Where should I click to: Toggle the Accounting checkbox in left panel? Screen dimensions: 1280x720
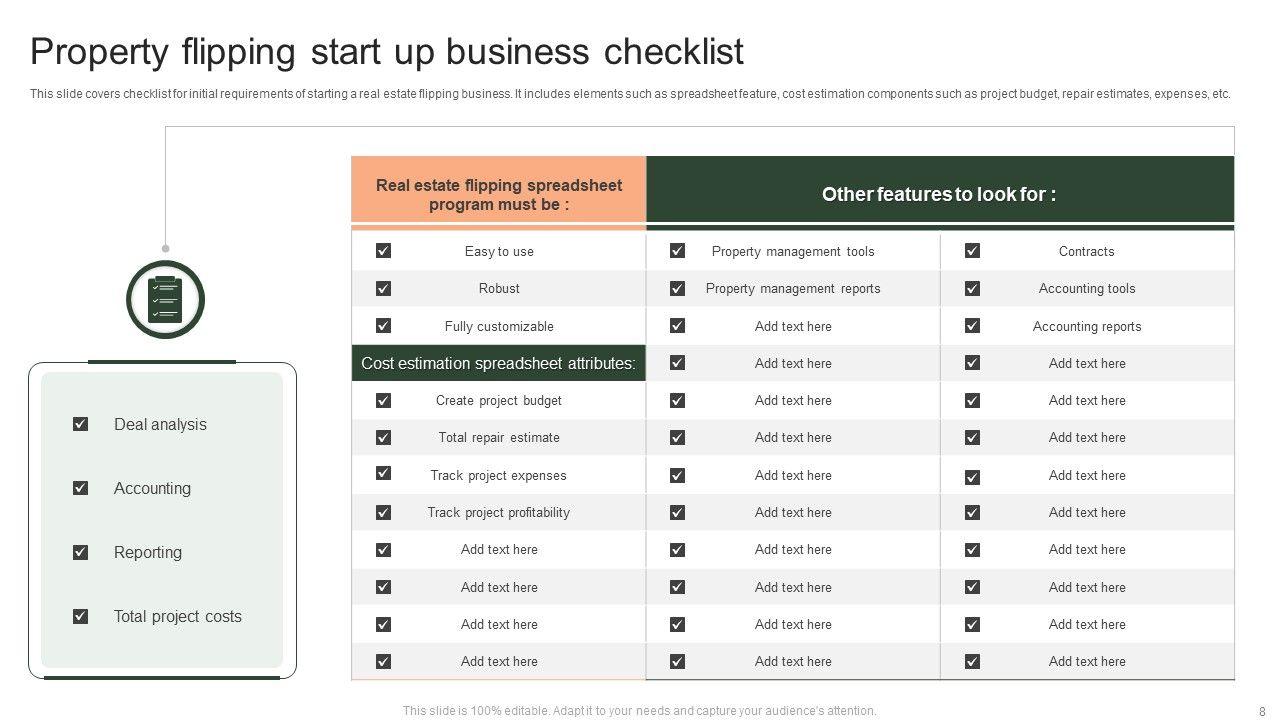click(x=81, y=488)
